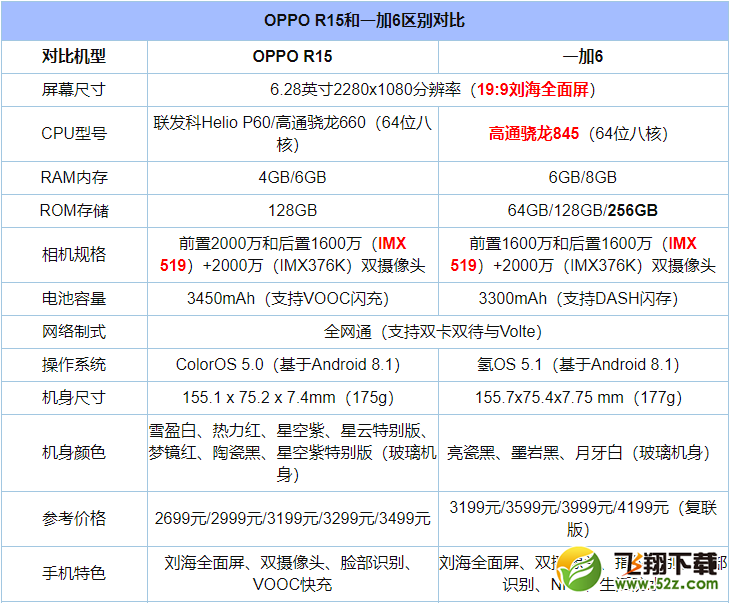This screenshot has height=603, width=730.
Task: Click the price cell starting '2699元/2999元'
Action: click(x=292, y=519)
